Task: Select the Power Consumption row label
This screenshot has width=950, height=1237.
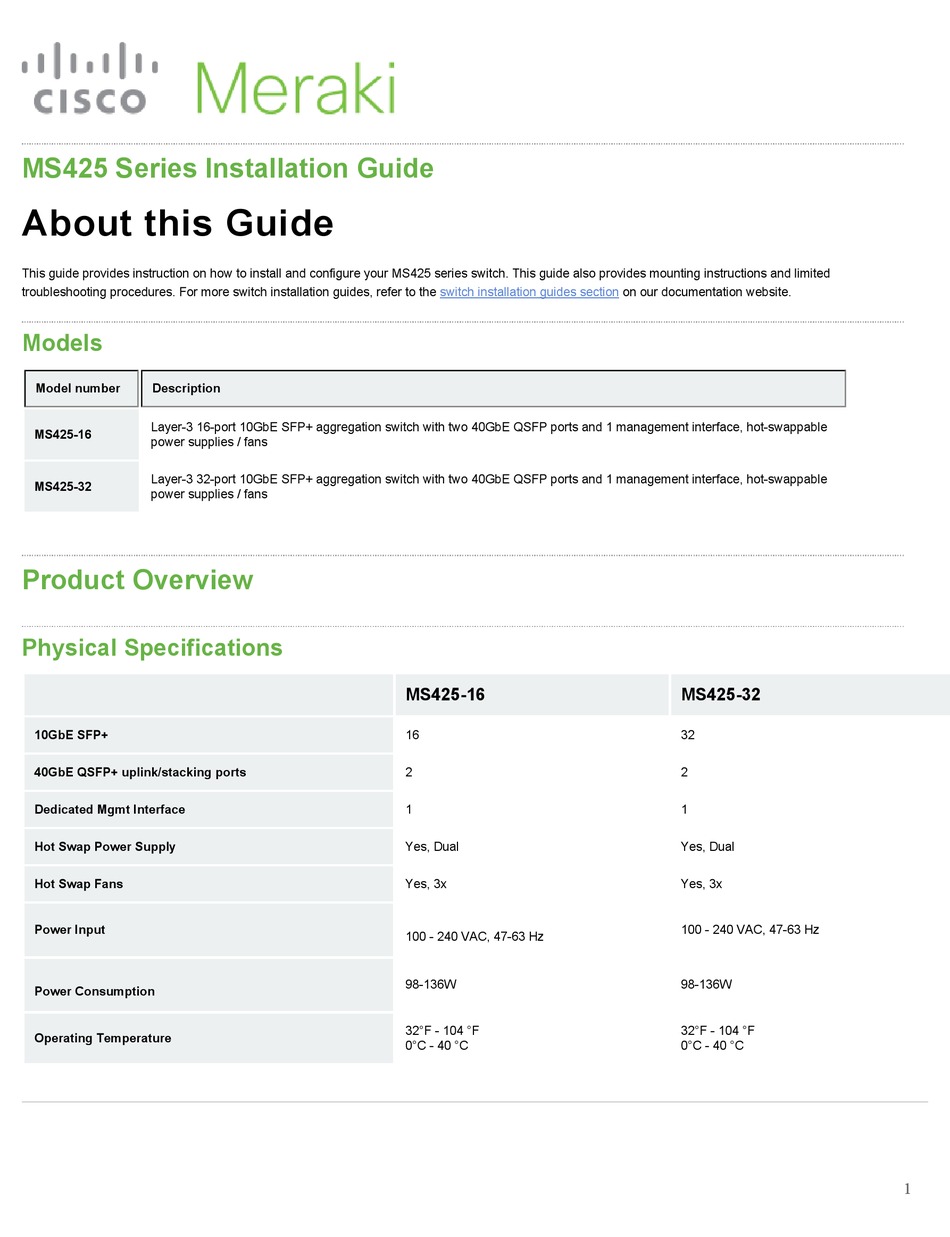Action: pyautogui.click(x=95, y=991)
